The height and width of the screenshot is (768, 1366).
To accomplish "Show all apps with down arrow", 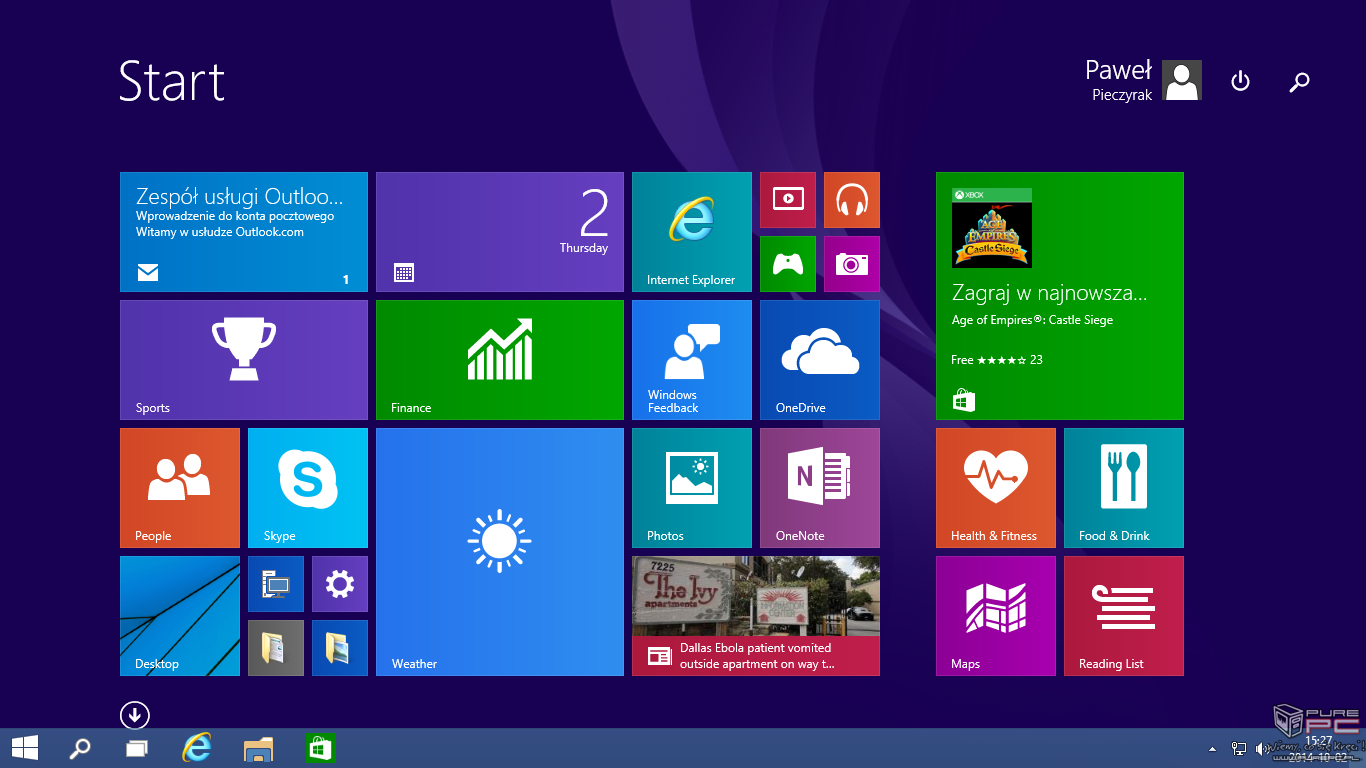I will (x=134, y=715).
